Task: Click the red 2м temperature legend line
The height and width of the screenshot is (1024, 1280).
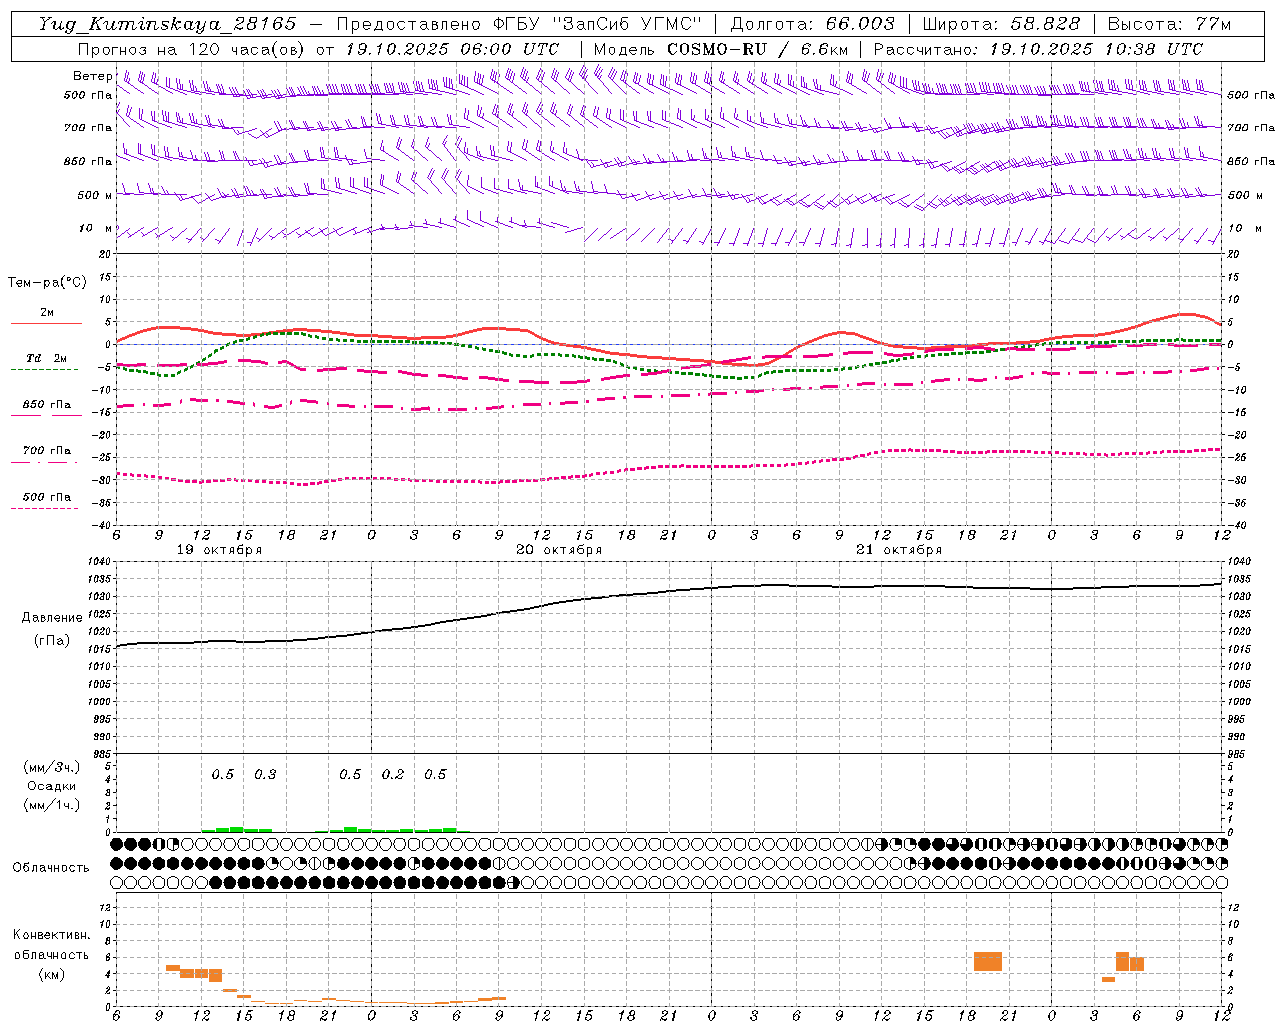Action: (x=46, y=323)
